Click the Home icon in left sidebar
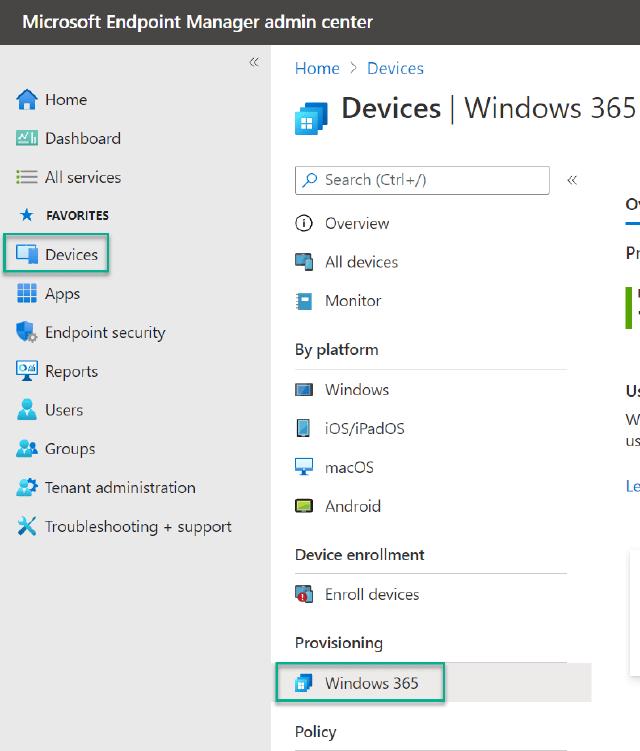640x751 pixels. pyautogui.click(x=27, y=100)
